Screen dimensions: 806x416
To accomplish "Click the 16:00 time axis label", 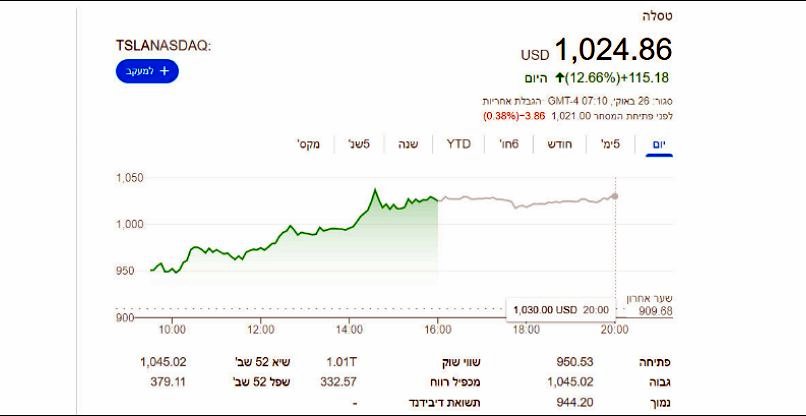I will (x=438, y=329).
